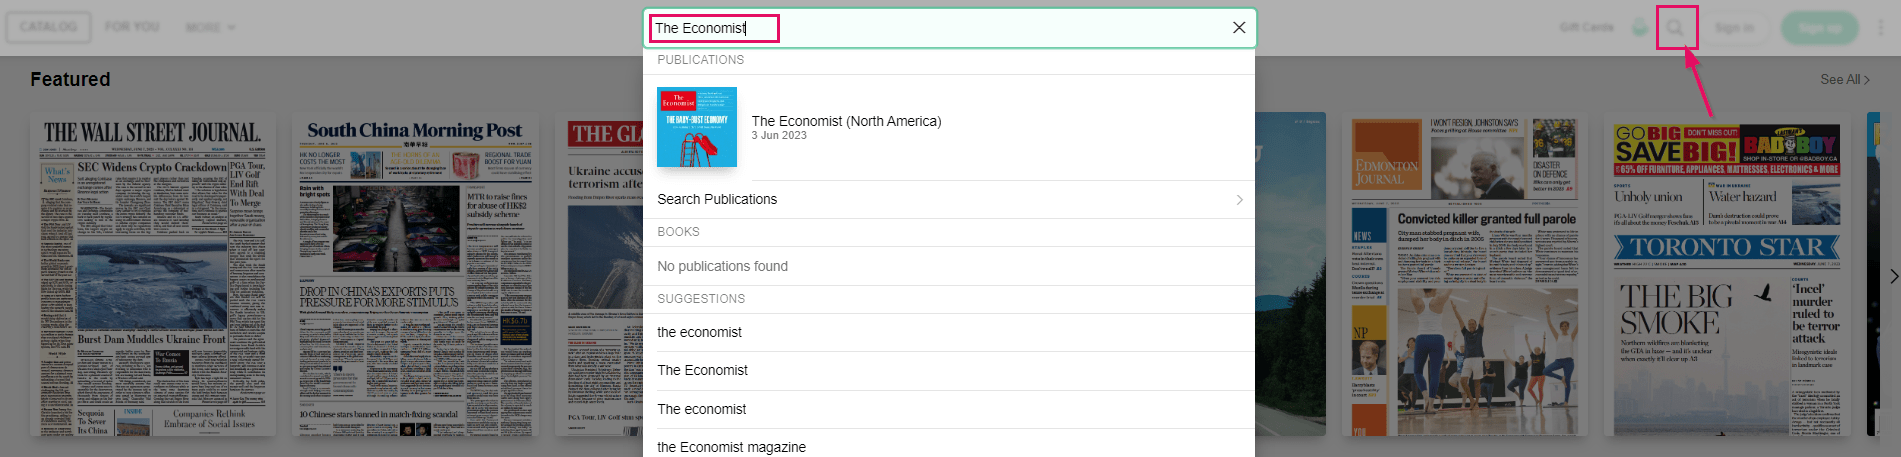1901x457 pixels.
Task: Expand Search Publications with the chevron arrow
Action: 1240,200
